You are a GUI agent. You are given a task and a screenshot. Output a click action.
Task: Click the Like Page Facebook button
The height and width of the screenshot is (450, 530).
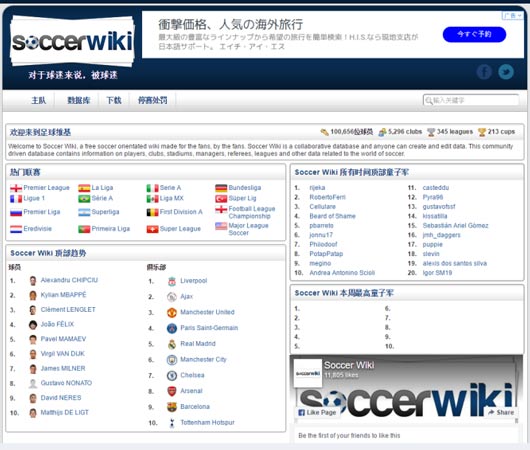tap(317, 412)
